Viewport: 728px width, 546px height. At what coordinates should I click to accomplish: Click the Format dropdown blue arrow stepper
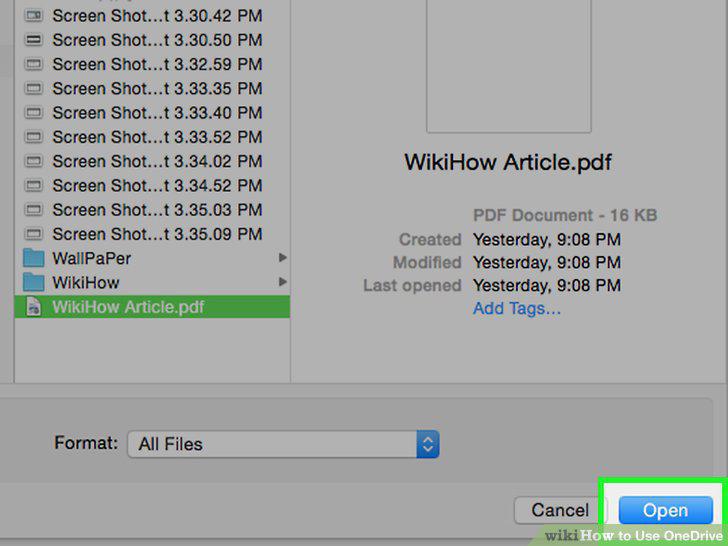tap(428, 444)
